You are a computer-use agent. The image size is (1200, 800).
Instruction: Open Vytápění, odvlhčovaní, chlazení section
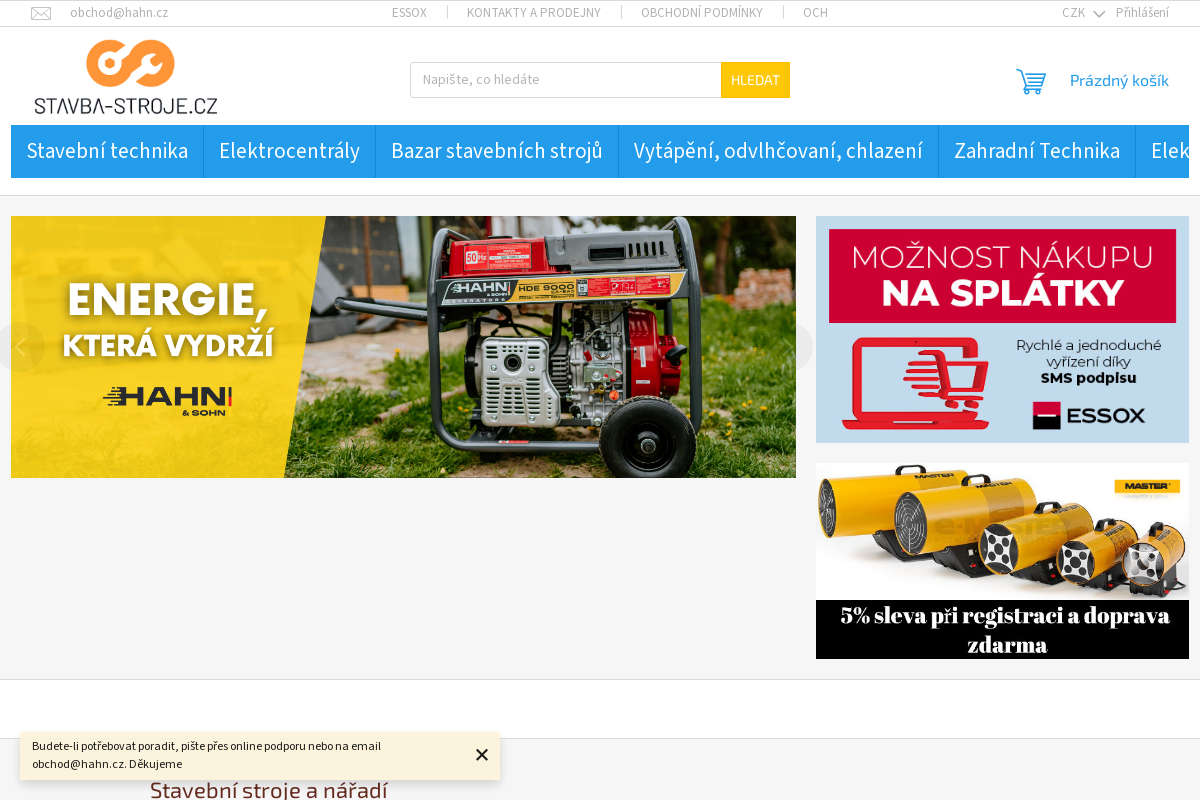click(x=778, y=151)
